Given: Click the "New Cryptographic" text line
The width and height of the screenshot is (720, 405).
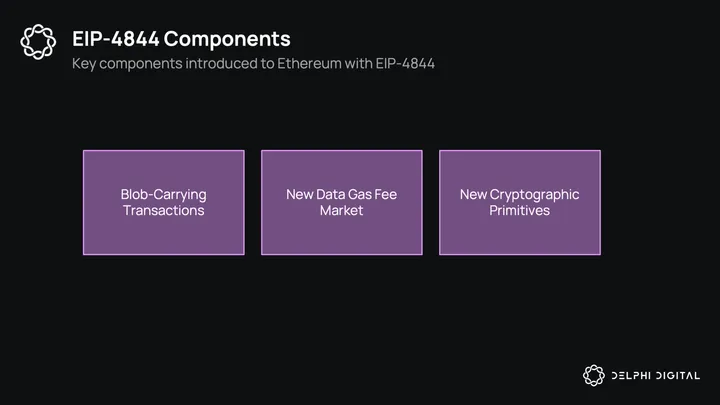Looking at the screenshot, I should (x=519, y=194).
